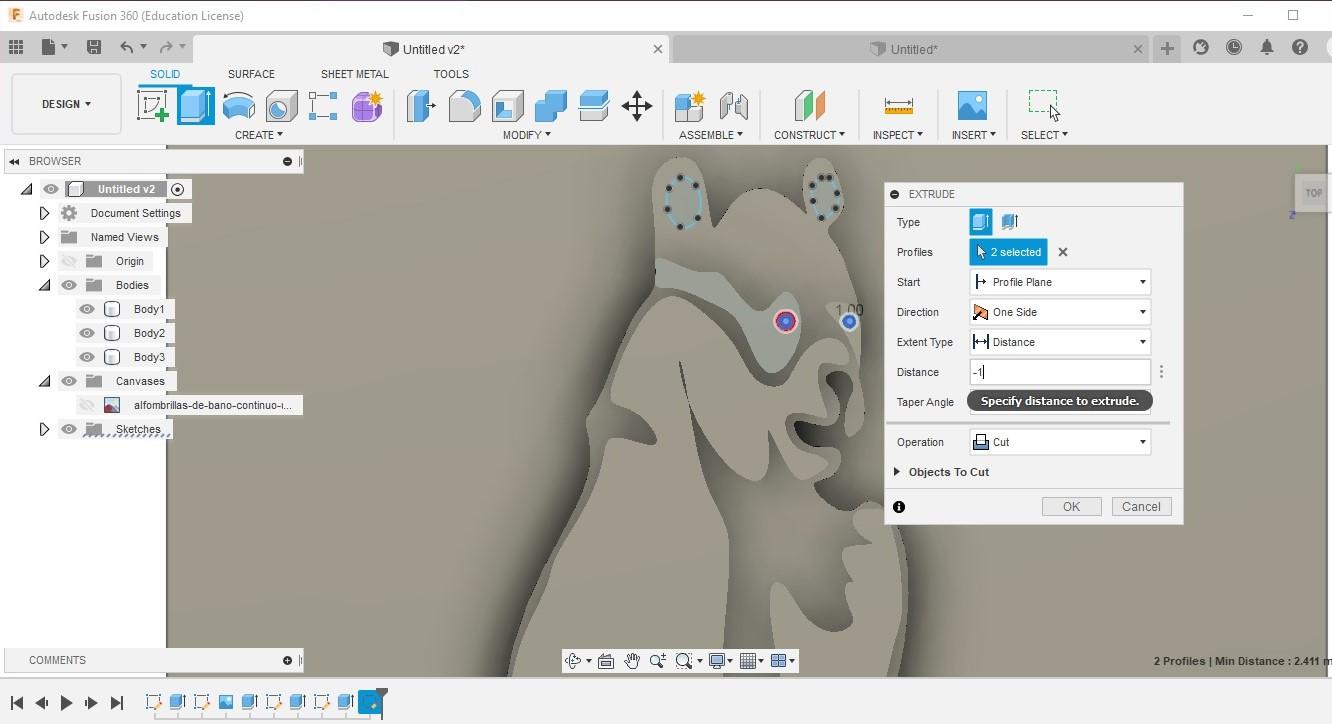Toggle Sketches folder visibility
This screenshot has height=724, width=1332.
(x=69, y=429)
